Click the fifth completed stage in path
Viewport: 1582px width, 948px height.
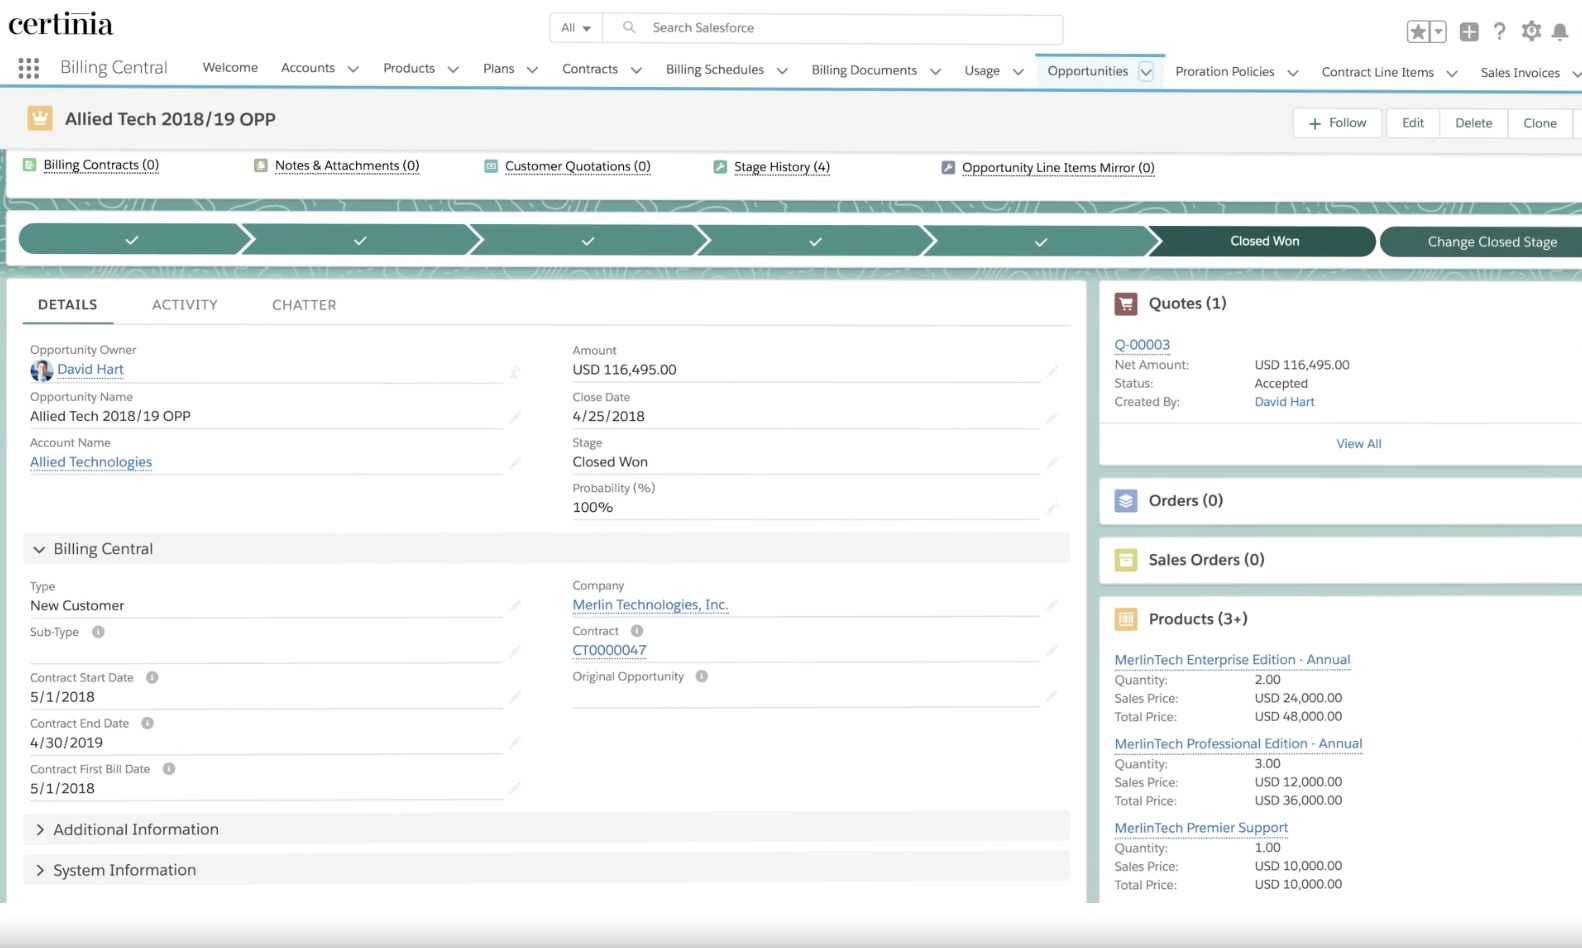[x=1040, y=241]
